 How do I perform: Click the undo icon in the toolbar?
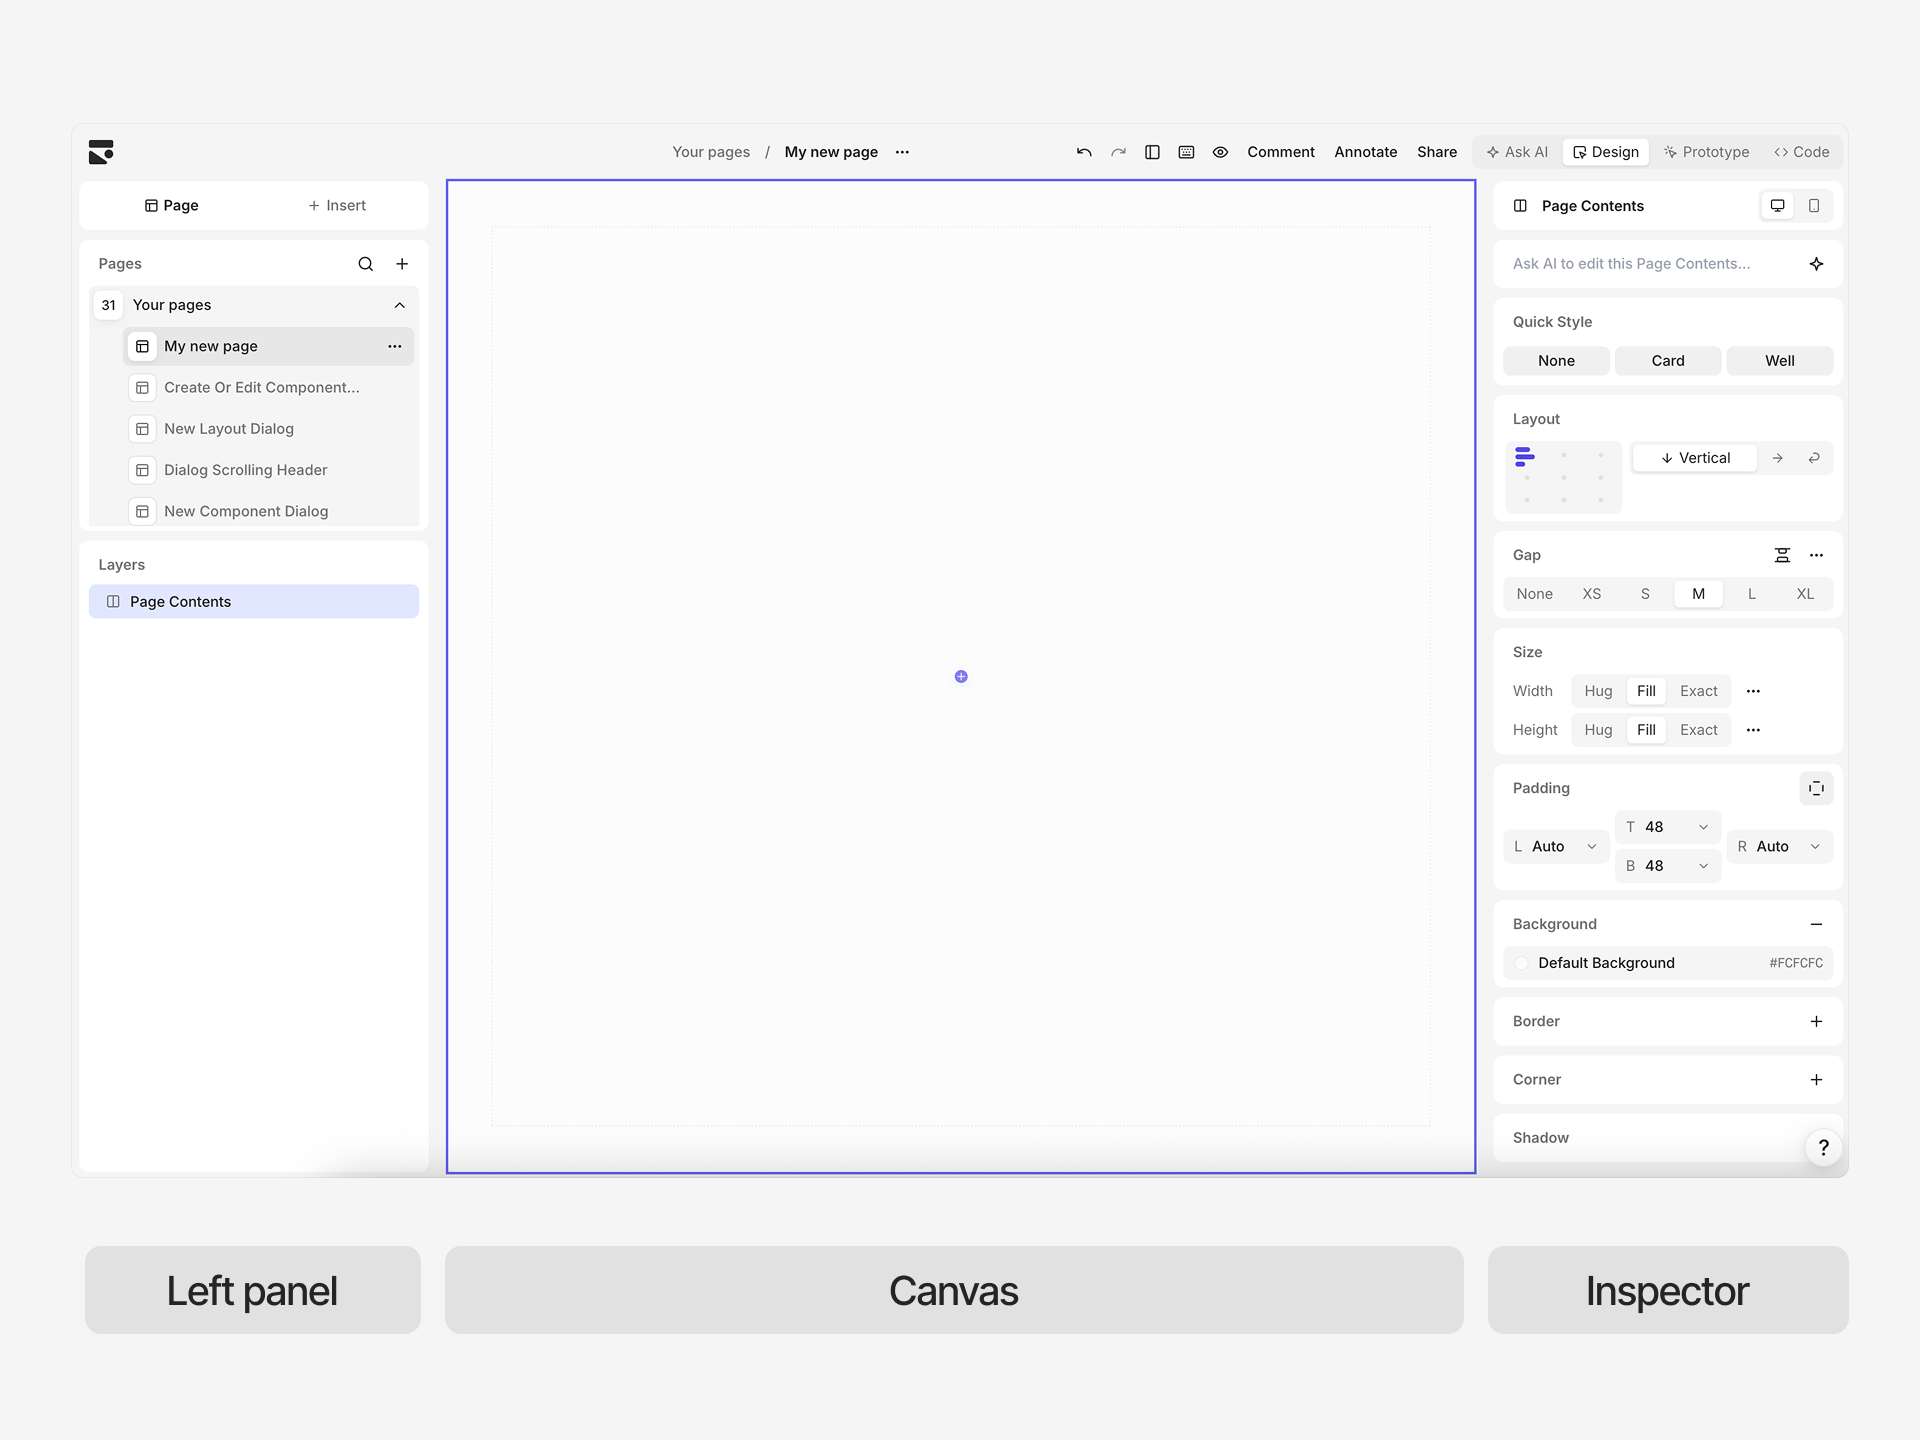[x=1083, y=152]
